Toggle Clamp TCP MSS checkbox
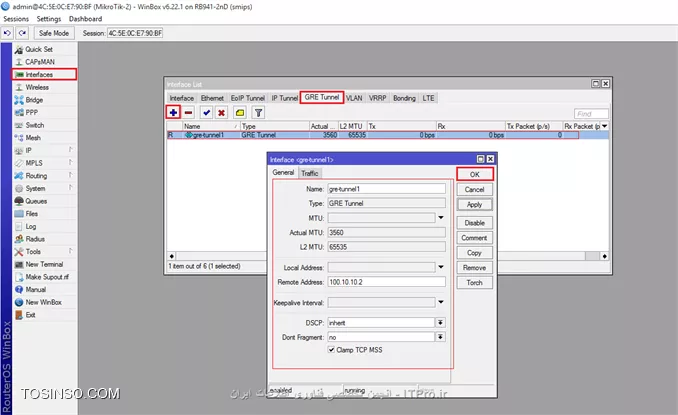 (x=331, y=350)
